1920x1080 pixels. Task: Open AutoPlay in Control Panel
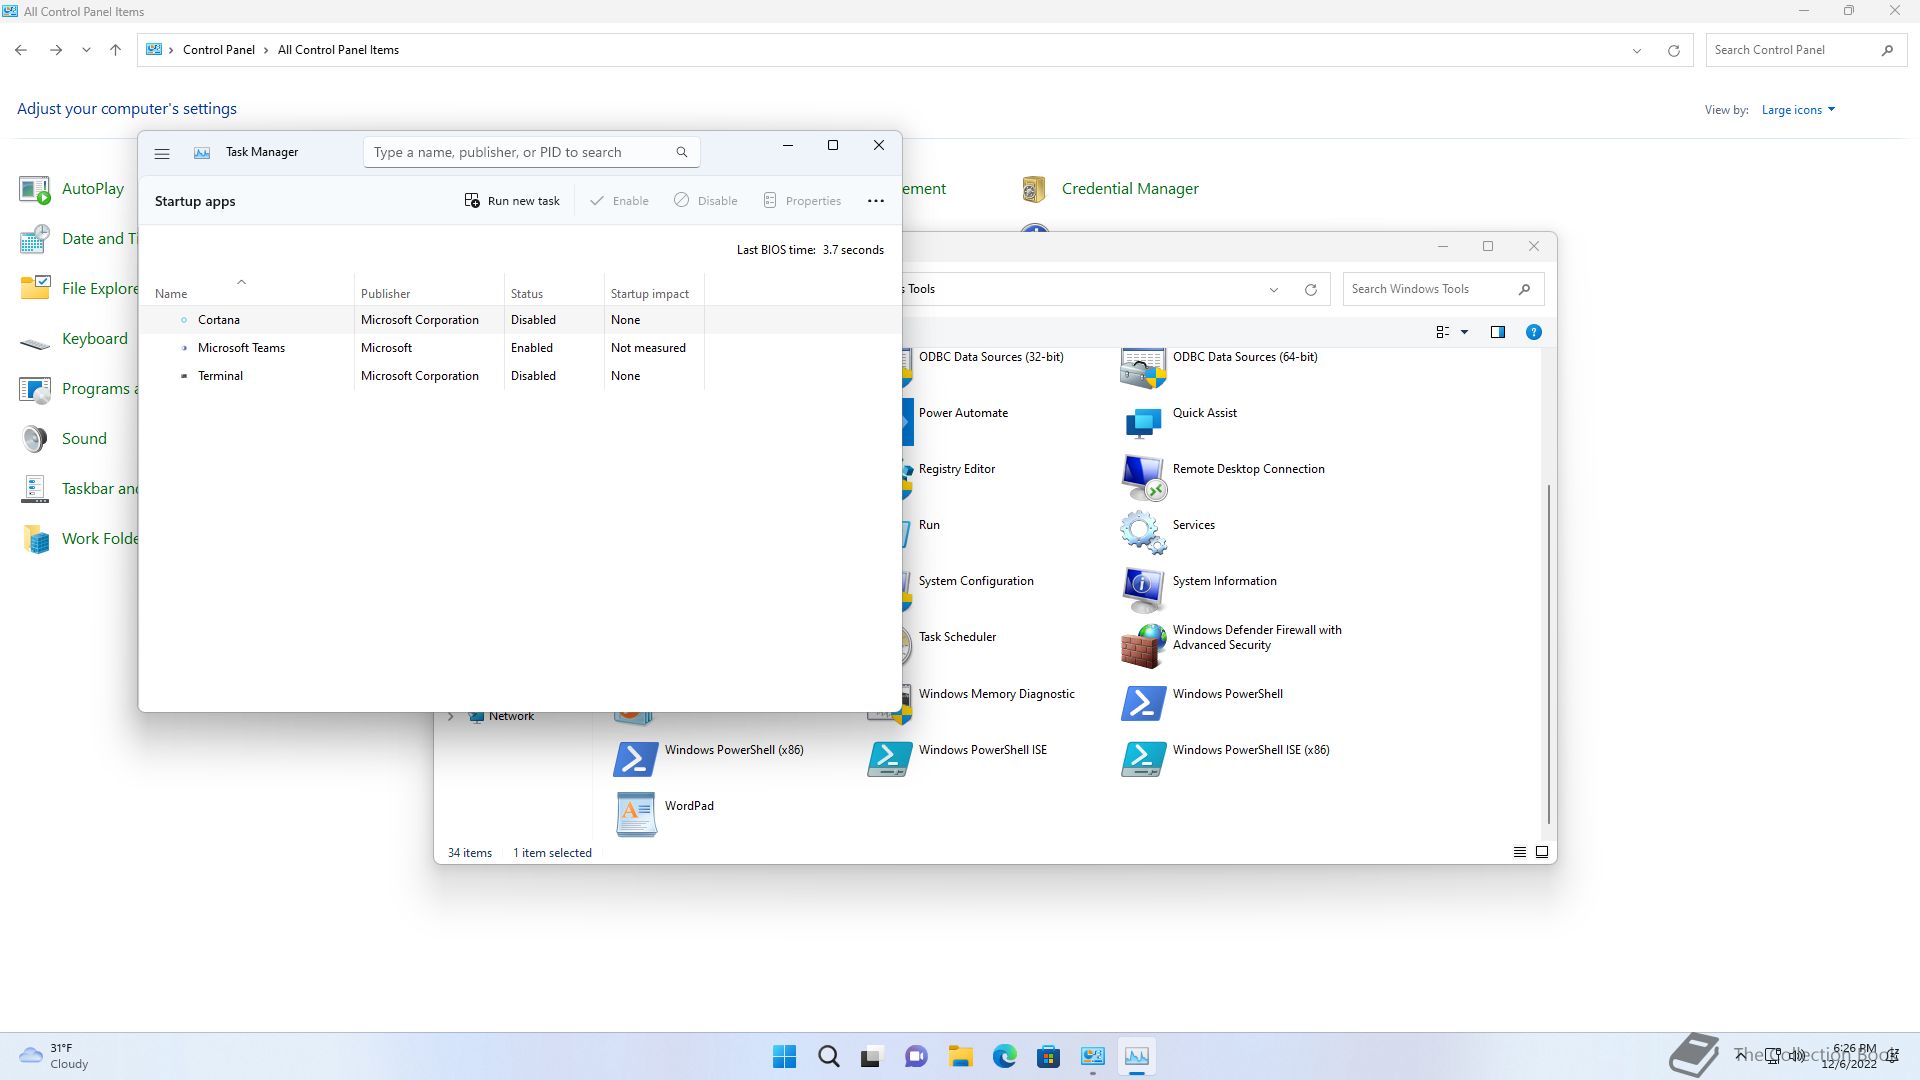click(72, 189)
